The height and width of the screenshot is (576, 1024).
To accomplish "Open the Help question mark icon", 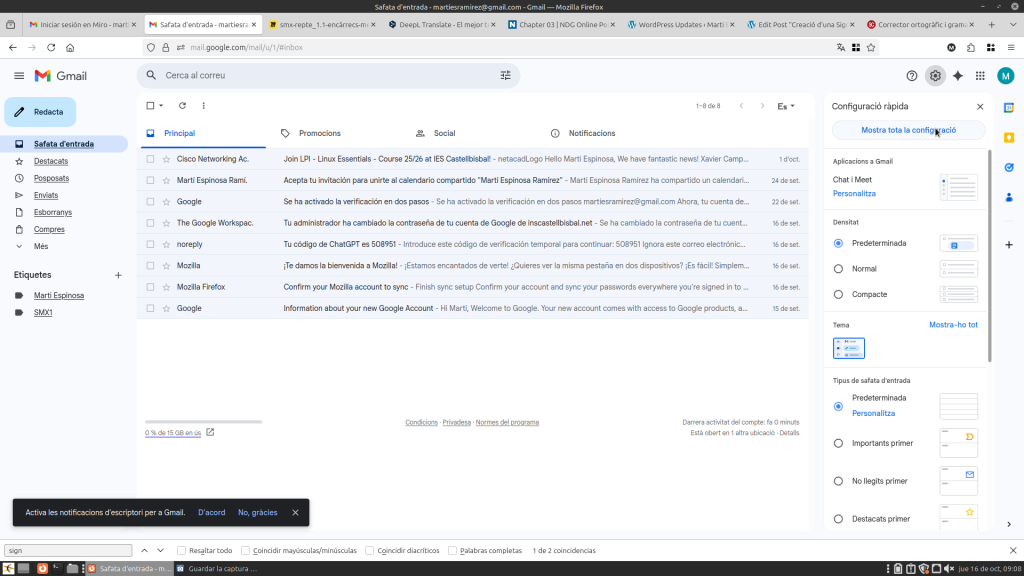I will point(911,75).
